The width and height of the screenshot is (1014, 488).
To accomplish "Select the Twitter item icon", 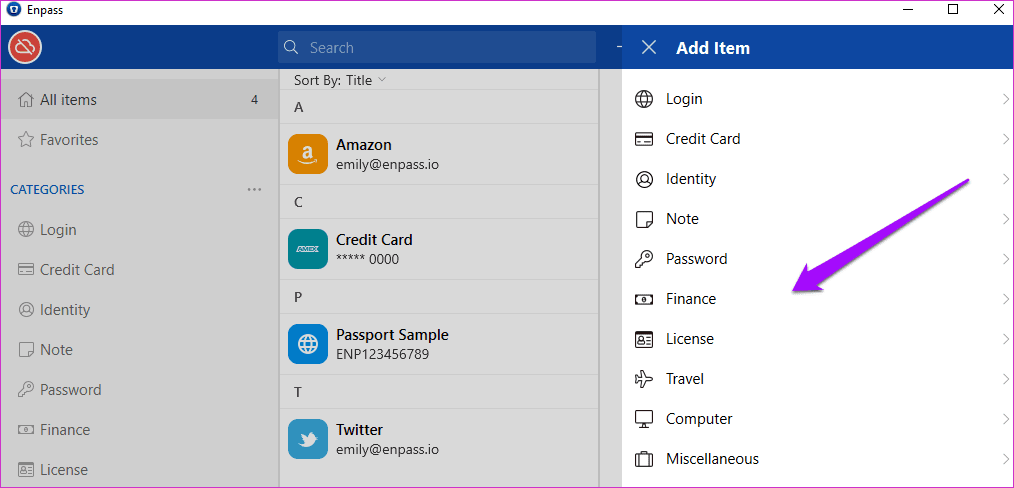I will click(x=308, y=439).
